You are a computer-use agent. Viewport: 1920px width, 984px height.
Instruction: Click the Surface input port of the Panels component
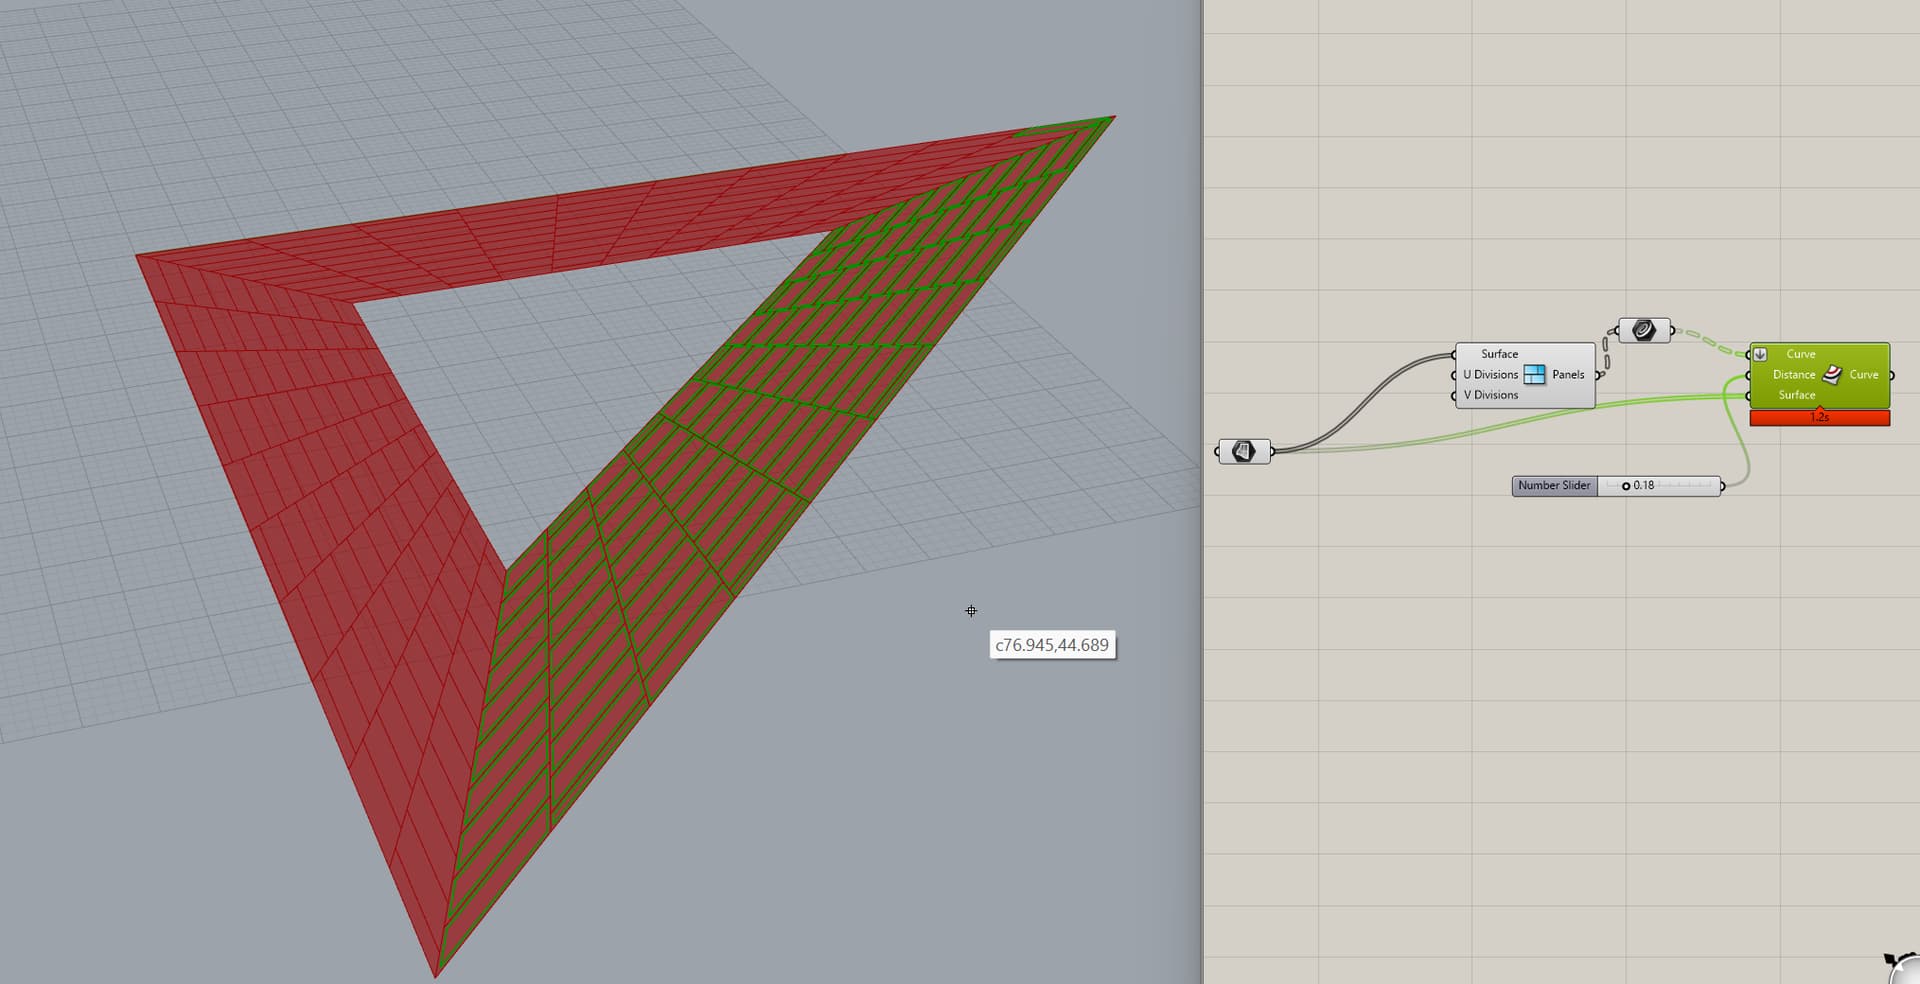1452,353
